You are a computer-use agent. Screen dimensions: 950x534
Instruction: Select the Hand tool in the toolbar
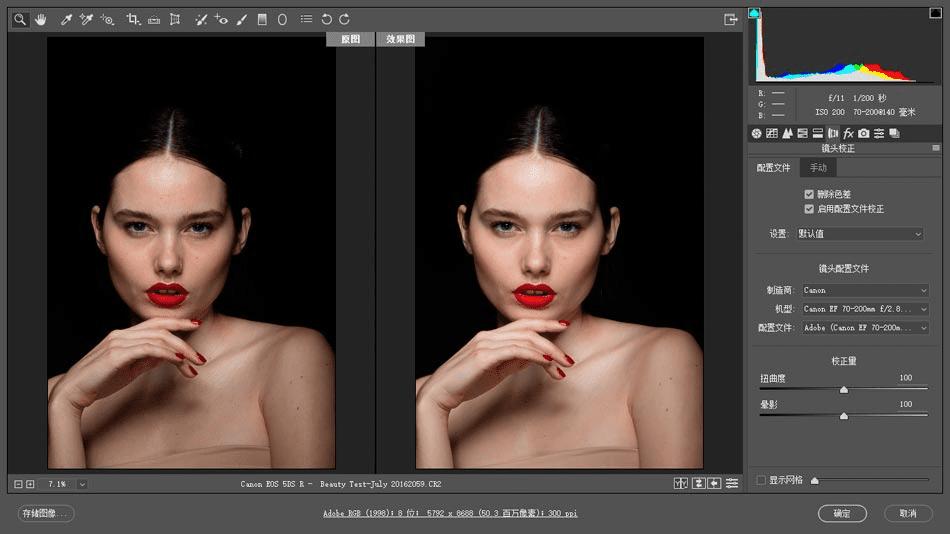pos(41,19)
